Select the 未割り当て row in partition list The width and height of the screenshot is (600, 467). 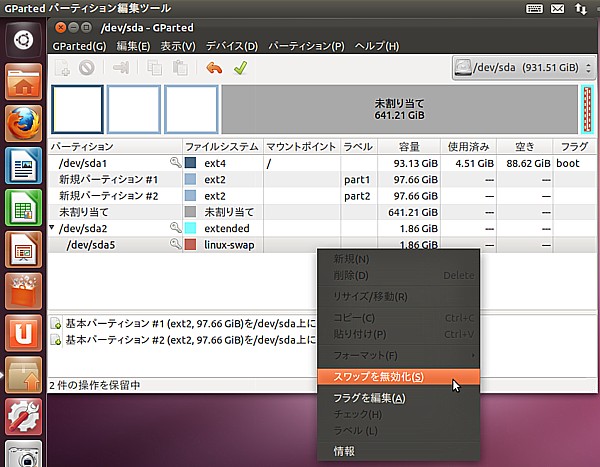(x=322, y=212)
